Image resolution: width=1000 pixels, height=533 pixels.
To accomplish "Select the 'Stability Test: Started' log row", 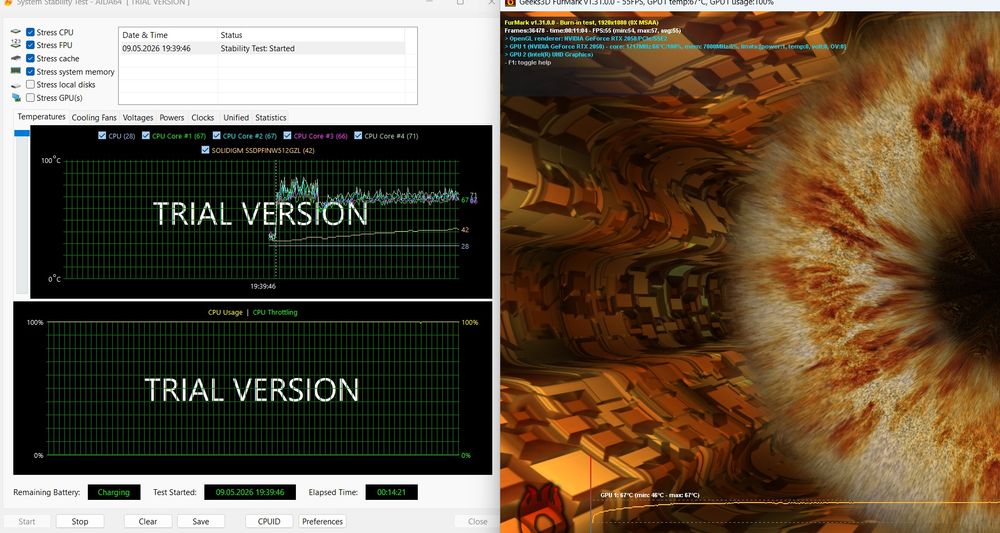I will click(262, 48).
